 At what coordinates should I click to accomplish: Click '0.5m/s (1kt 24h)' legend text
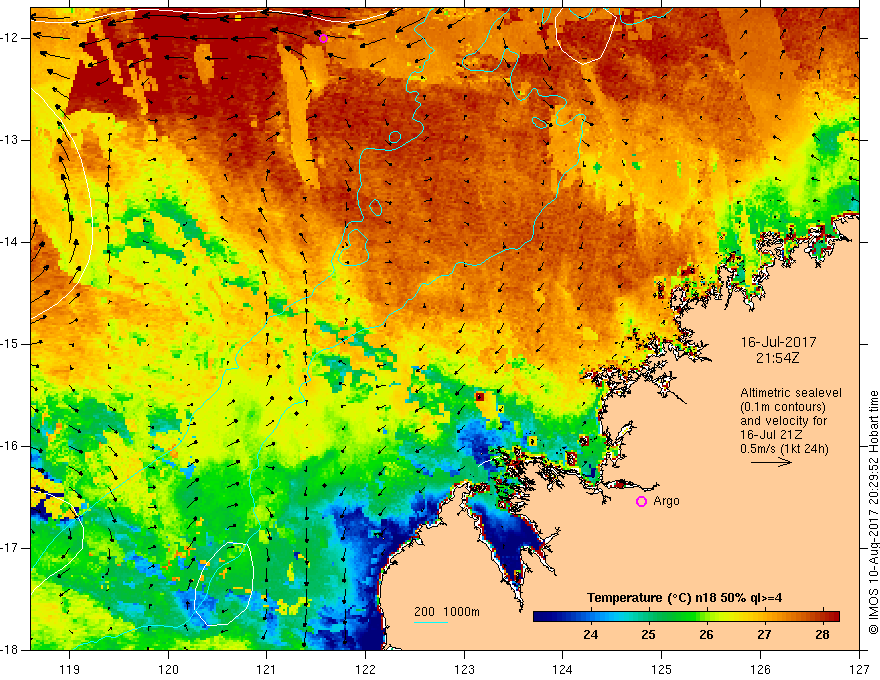[784, 449]
